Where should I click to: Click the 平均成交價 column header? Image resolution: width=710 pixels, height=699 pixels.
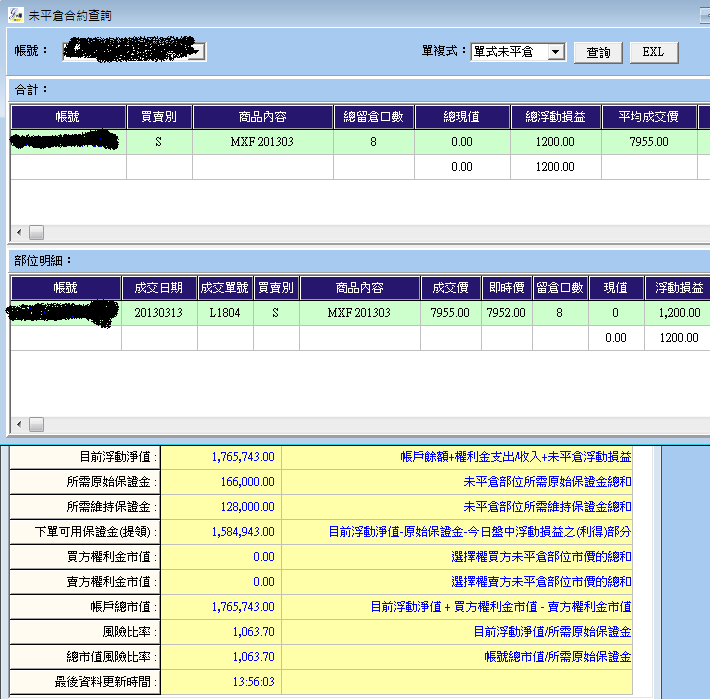649,117
